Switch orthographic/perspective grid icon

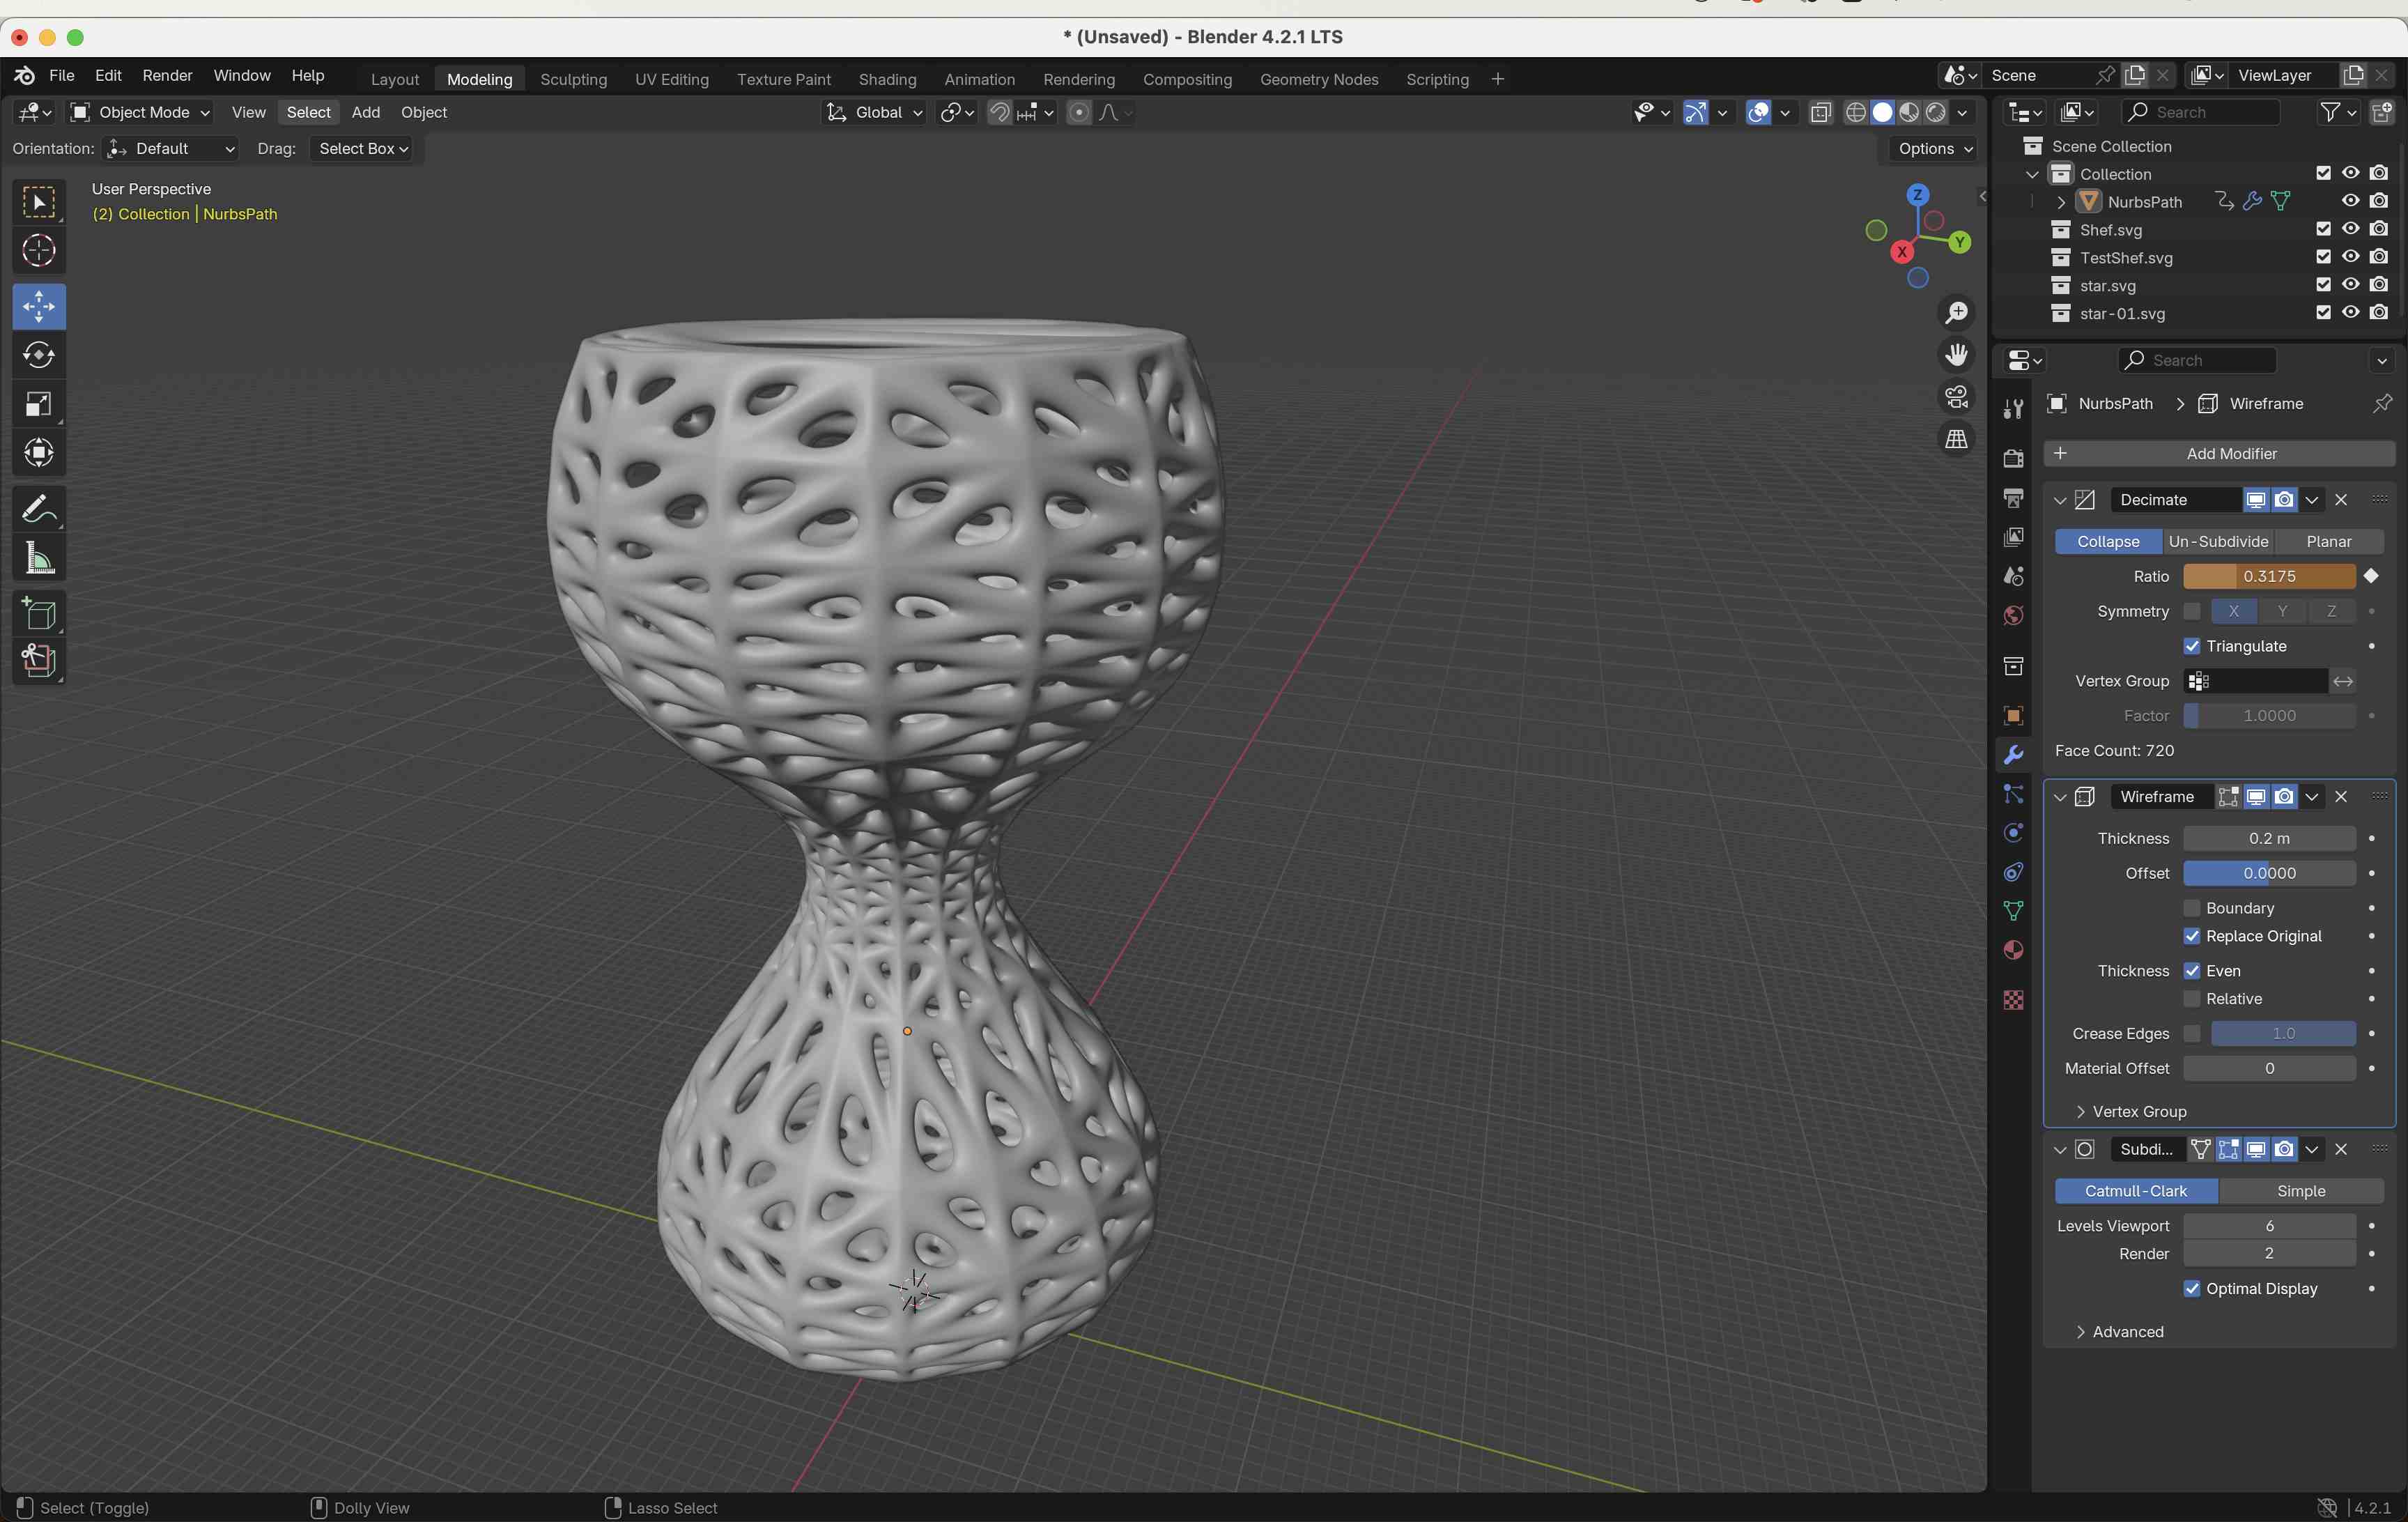pyautogui.click(x=1957, y=439)
